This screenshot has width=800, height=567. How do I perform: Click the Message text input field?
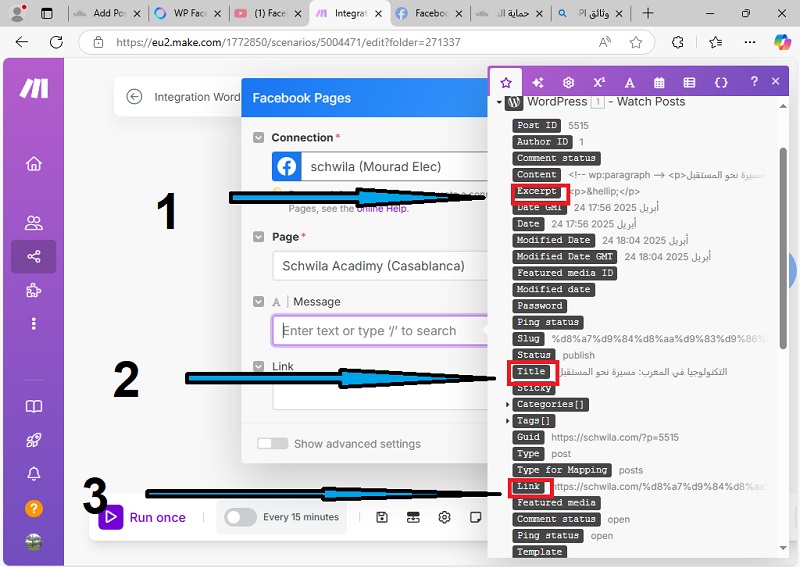point(380,331)
